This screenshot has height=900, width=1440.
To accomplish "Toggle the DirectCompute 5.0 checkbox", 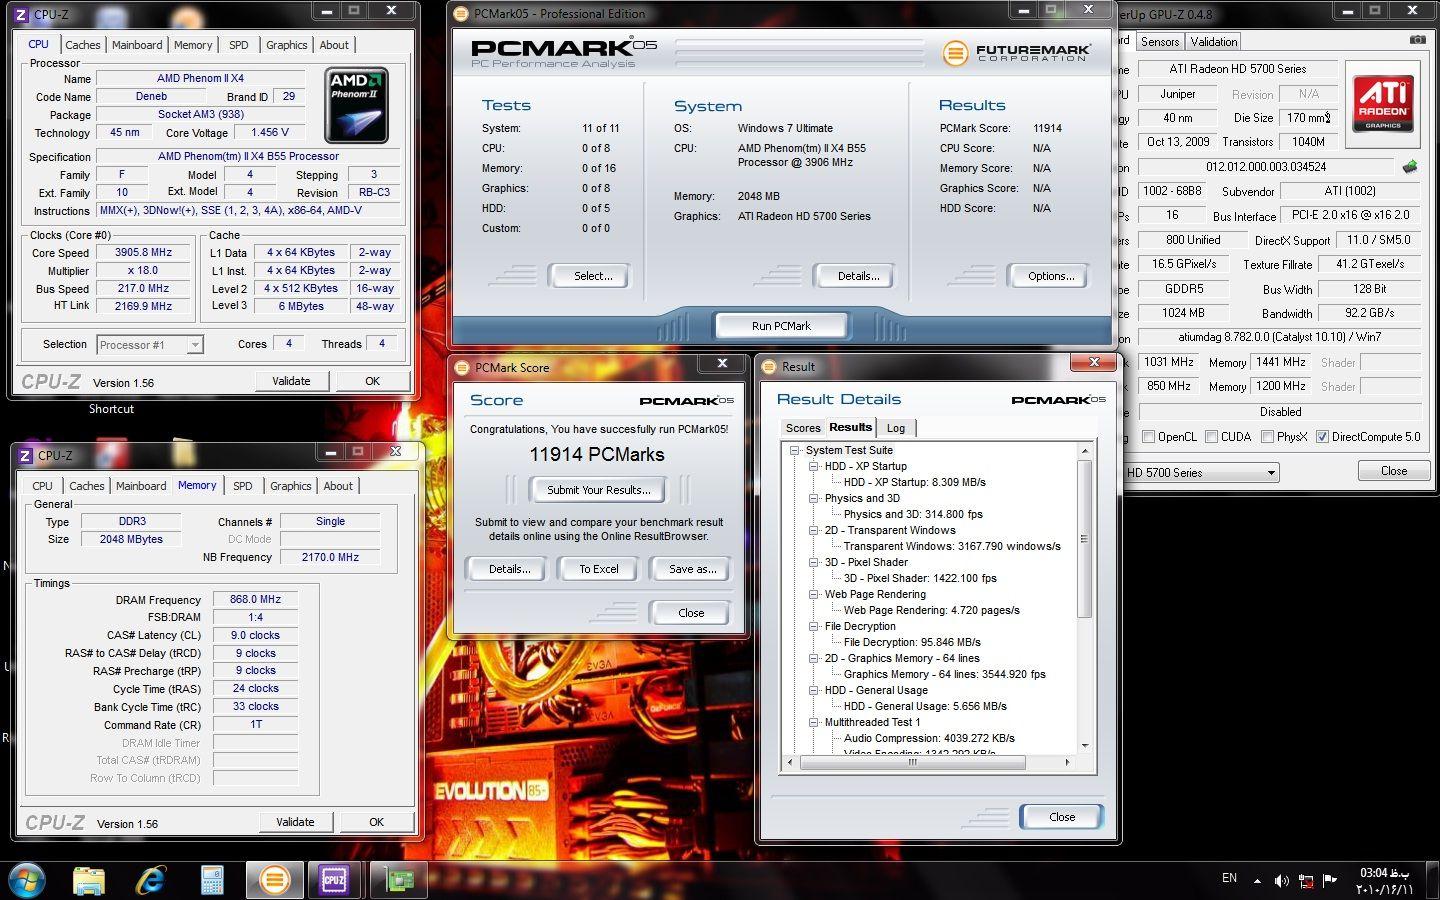I will coord(1322,436).
